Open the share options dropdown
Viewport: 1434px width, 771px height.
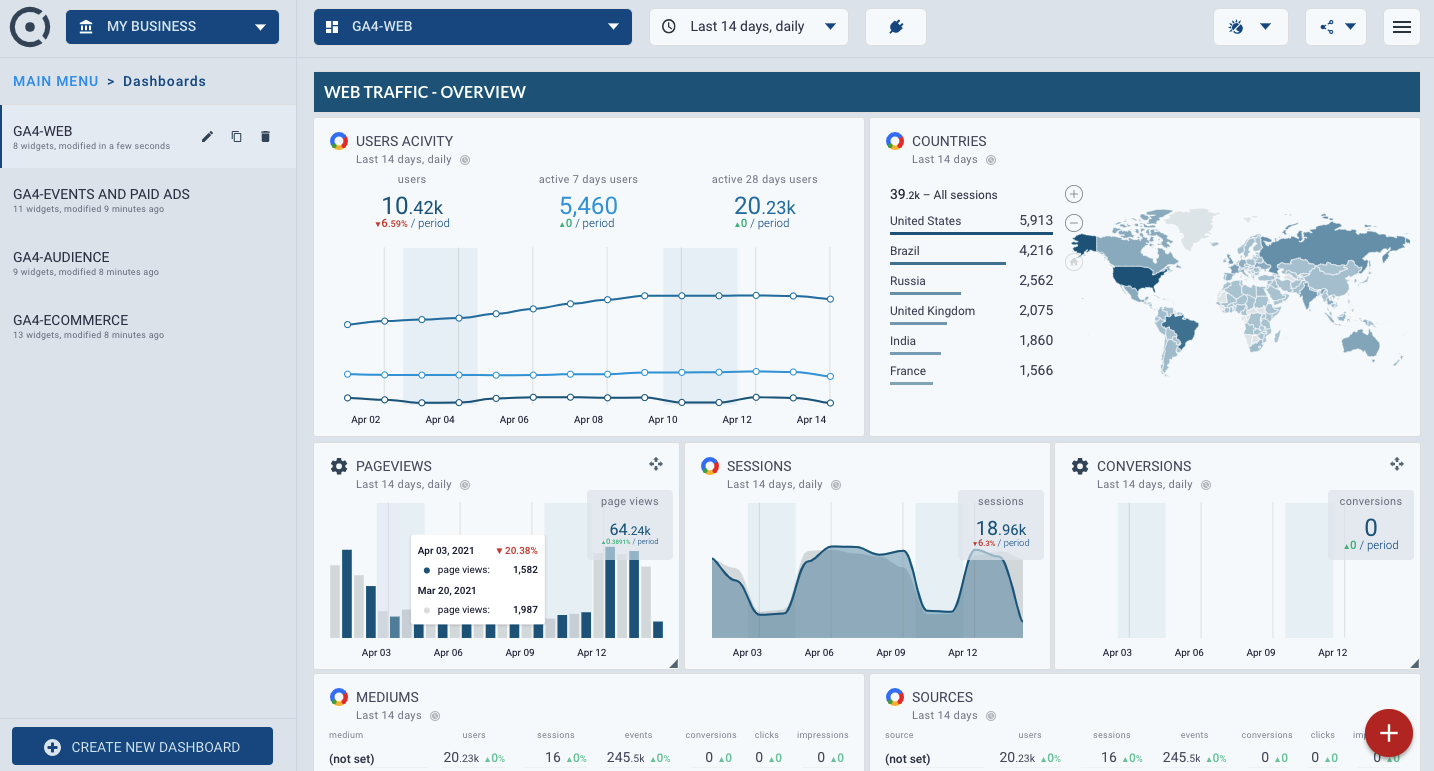click(x=1336, y=27)
